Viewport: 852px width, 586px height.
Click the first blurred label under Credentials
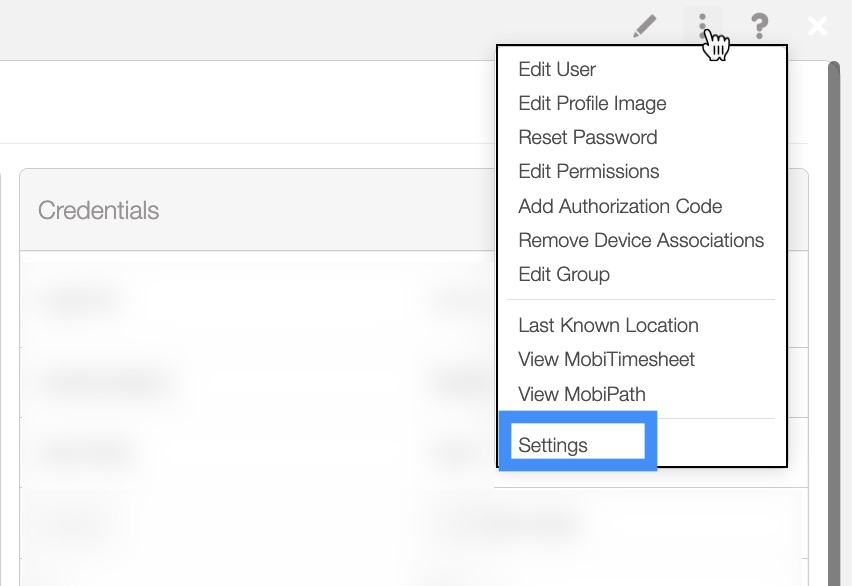pos(82,299)
